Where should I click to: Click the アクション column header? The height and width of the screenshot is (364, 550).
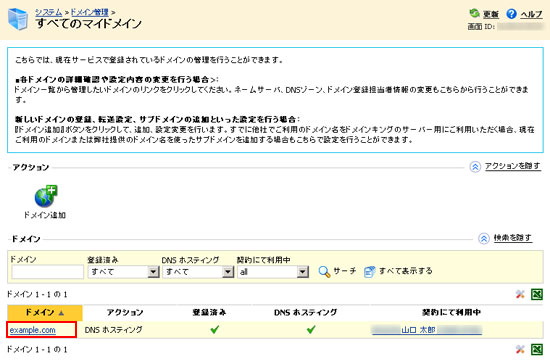point(125,312)
